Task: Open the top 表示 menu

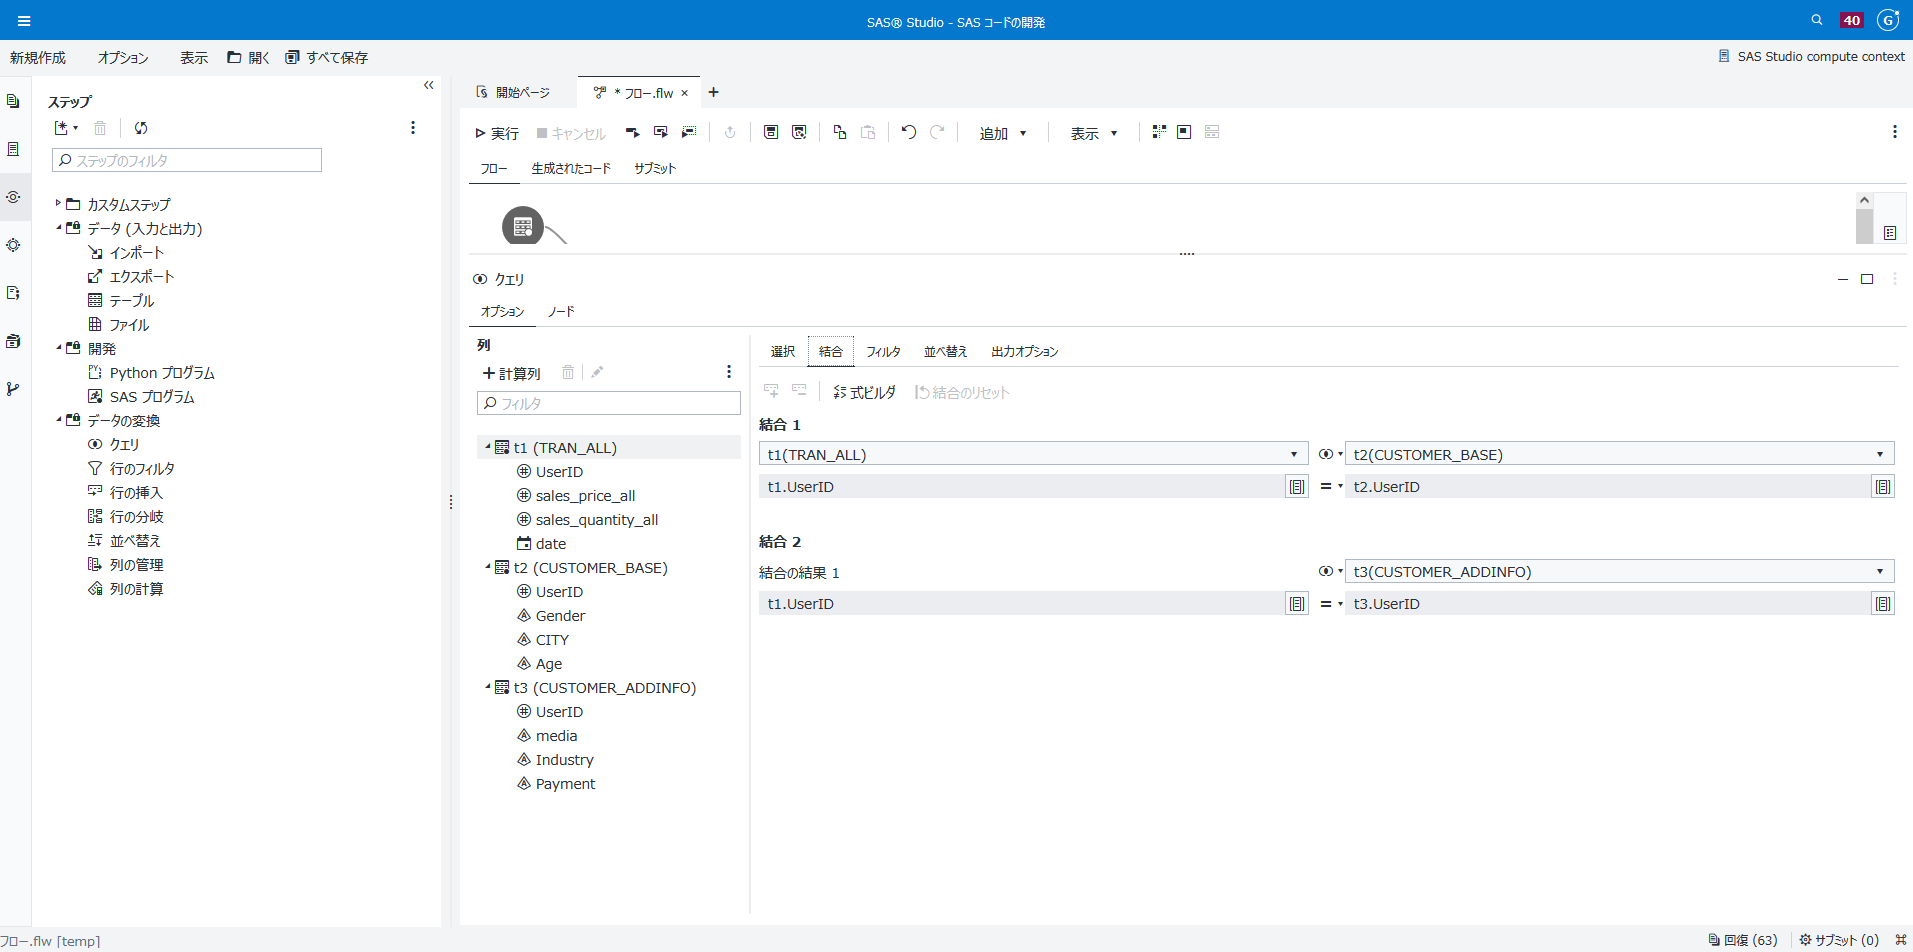Action: pyautogui.click(x=194, y=58)
